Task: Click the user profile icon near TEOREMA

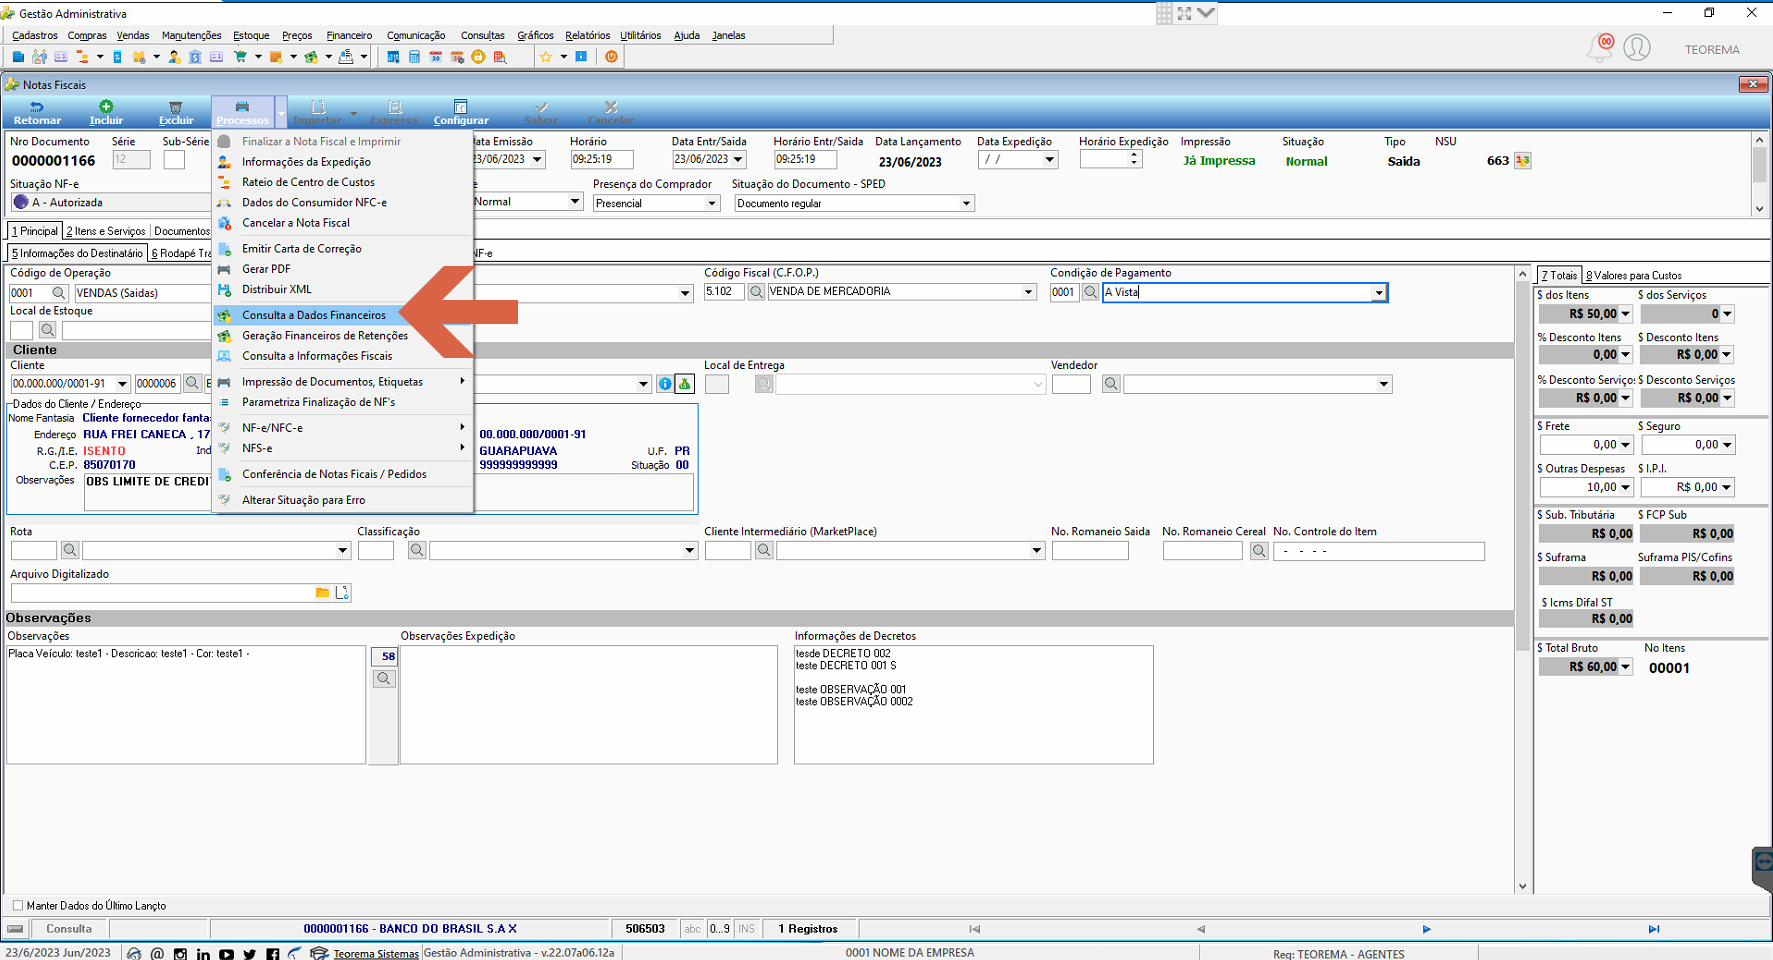Action: tap(1637, 48)
